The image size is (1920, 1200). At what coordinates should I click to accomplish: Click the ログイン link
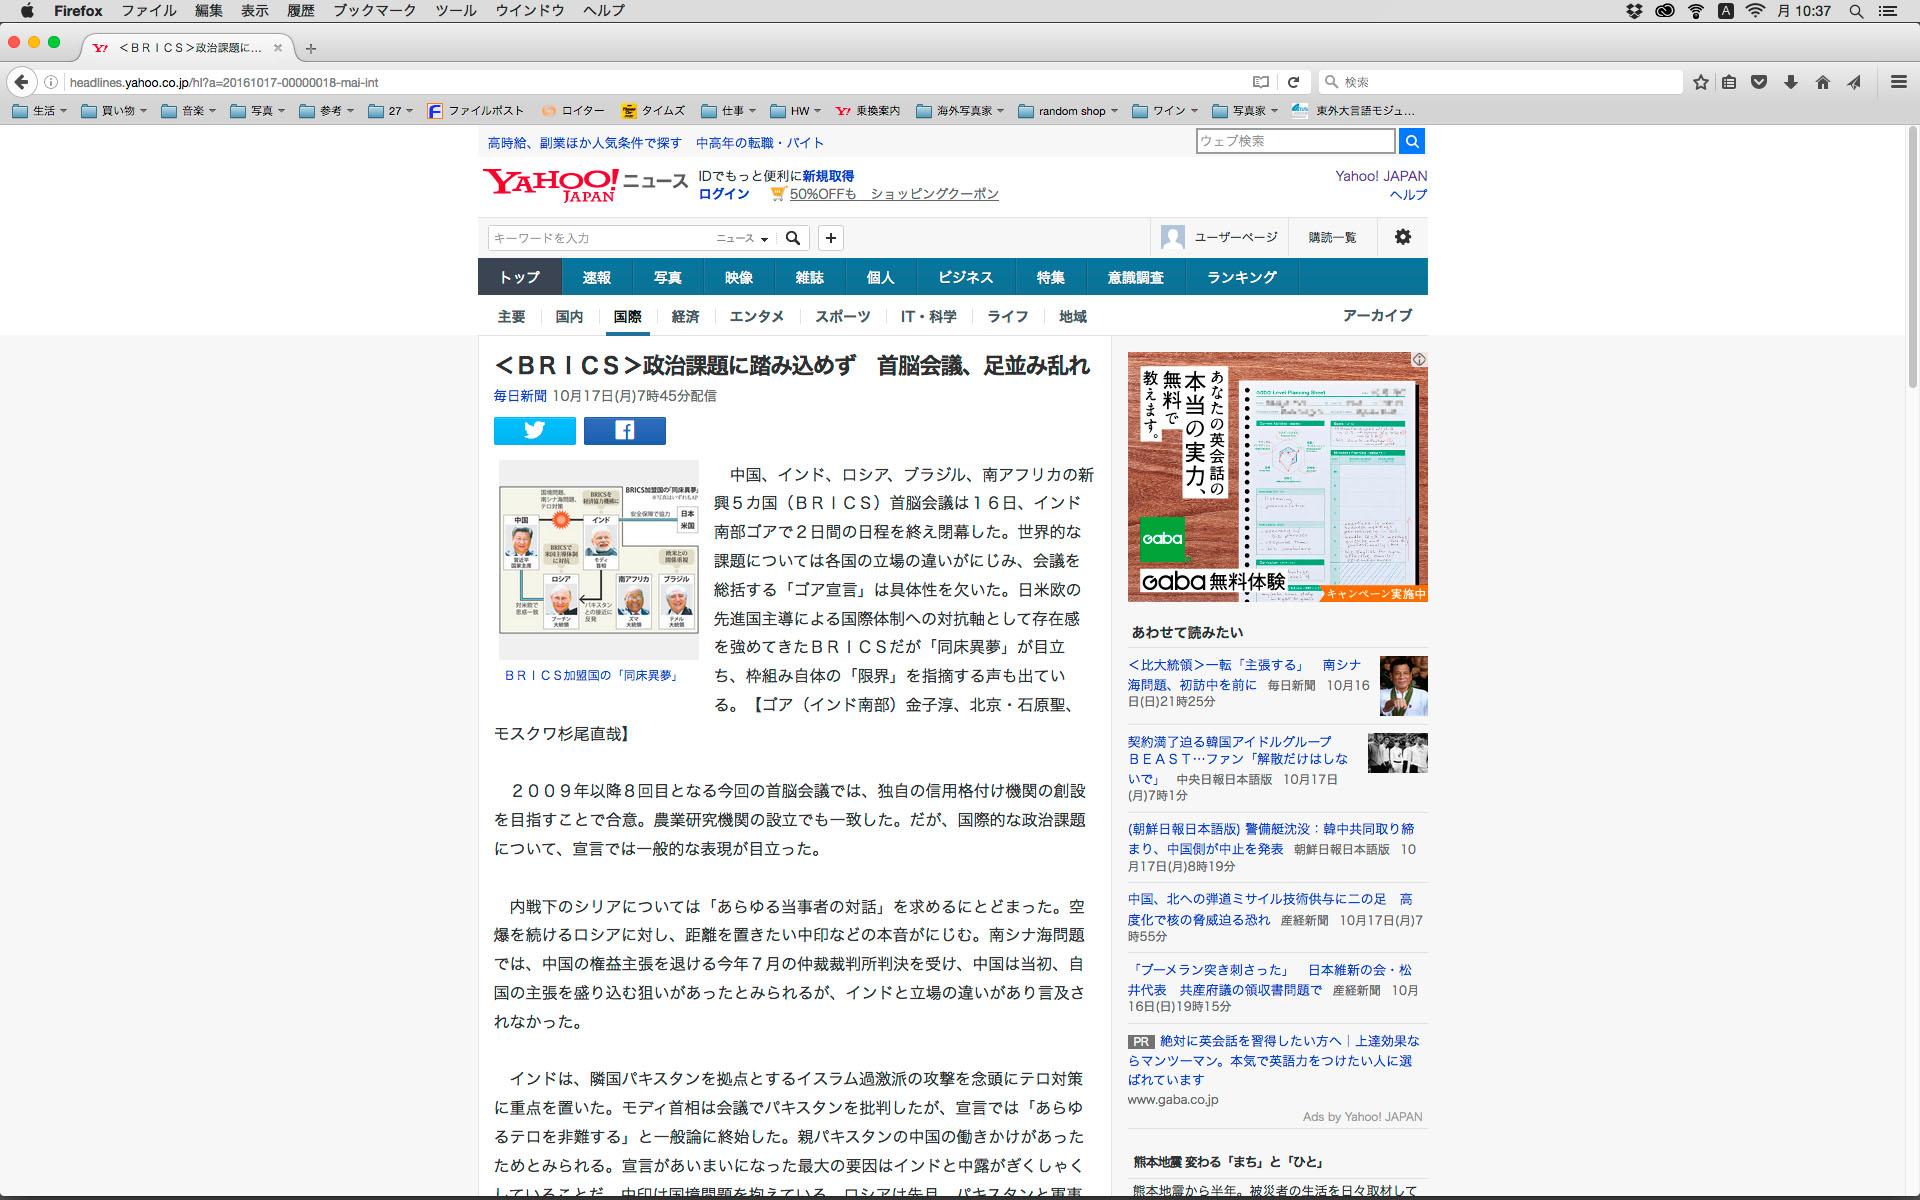pos(723,194)
